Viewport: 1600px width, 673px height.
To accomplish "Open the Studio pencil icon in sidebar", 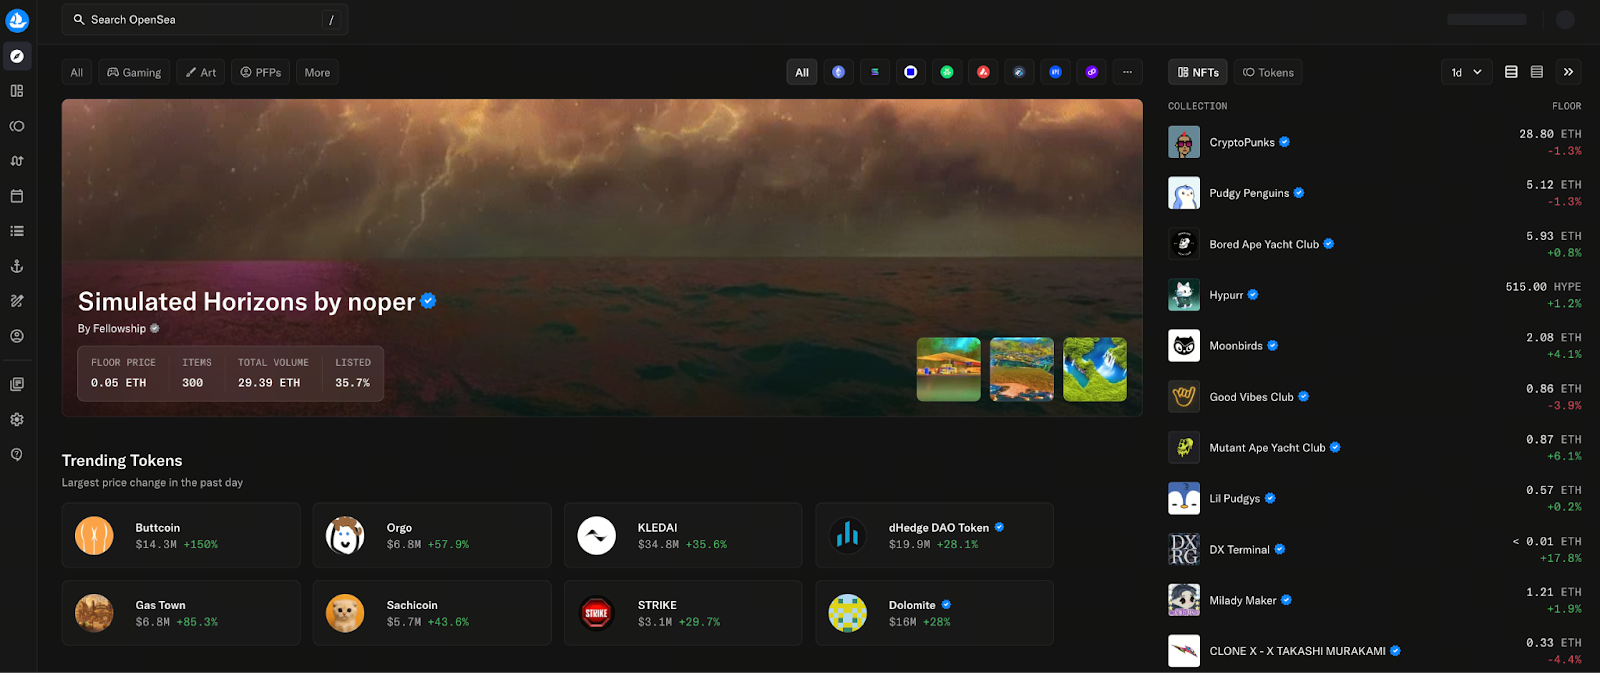I will (x=17, y=301).
